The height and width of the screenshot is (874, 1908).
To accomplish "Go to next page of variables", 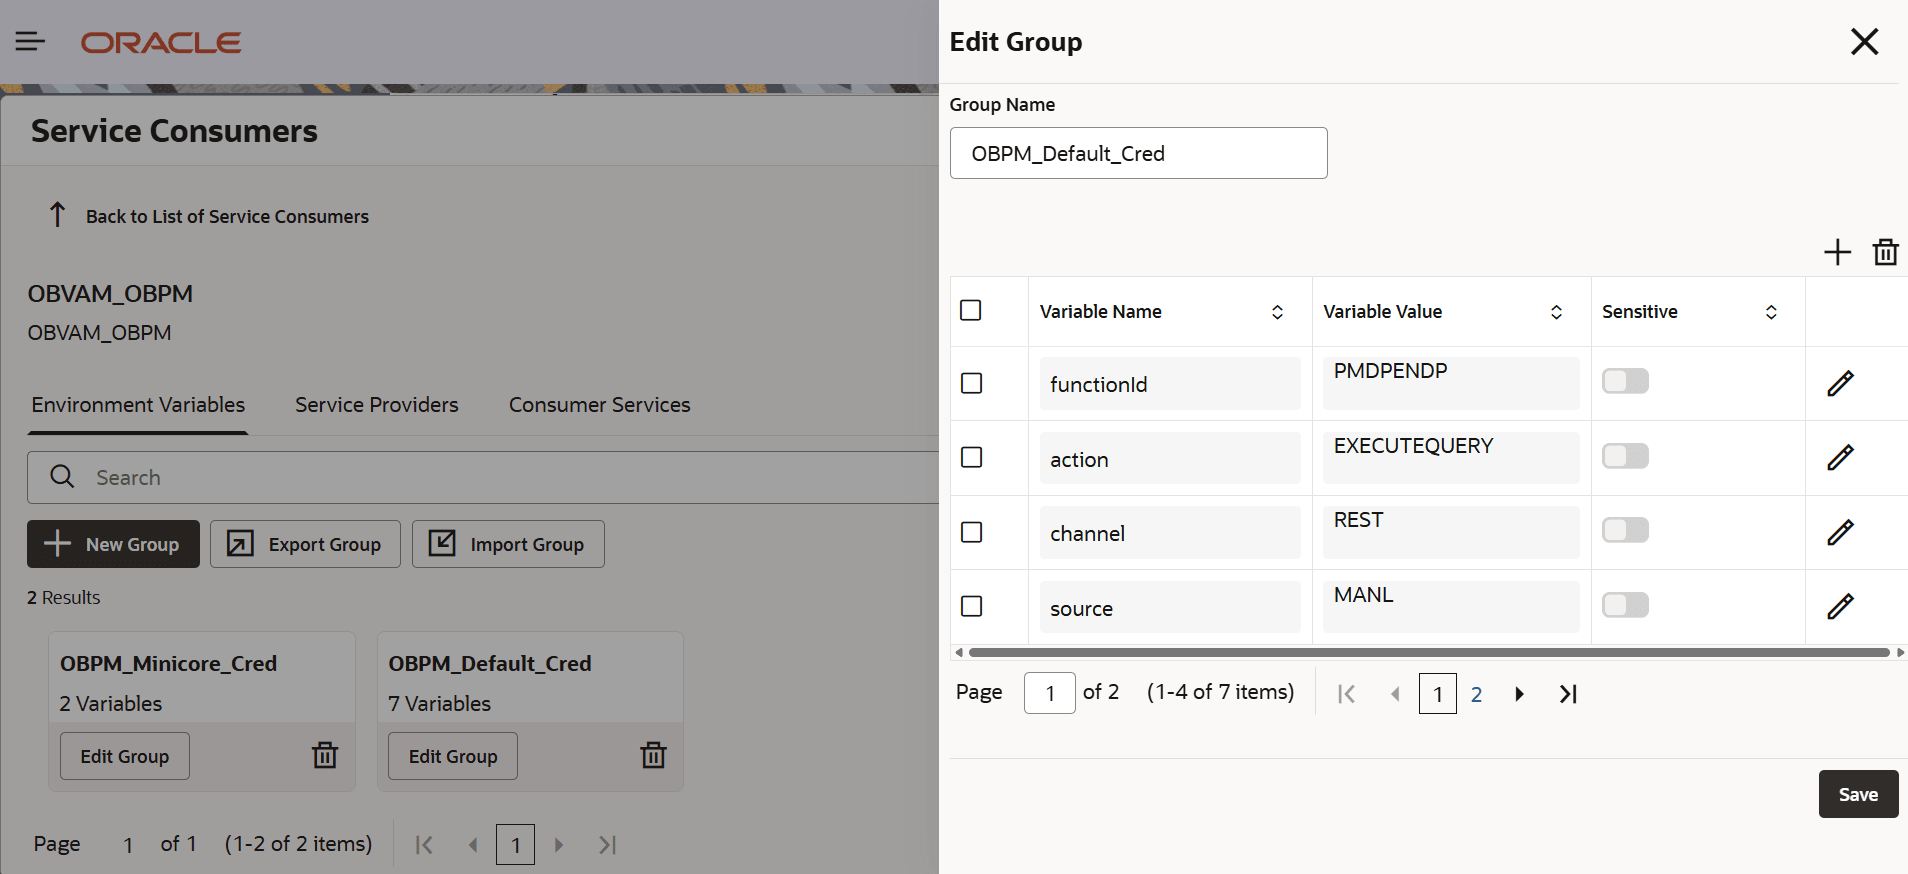I will click(1519, 694).
